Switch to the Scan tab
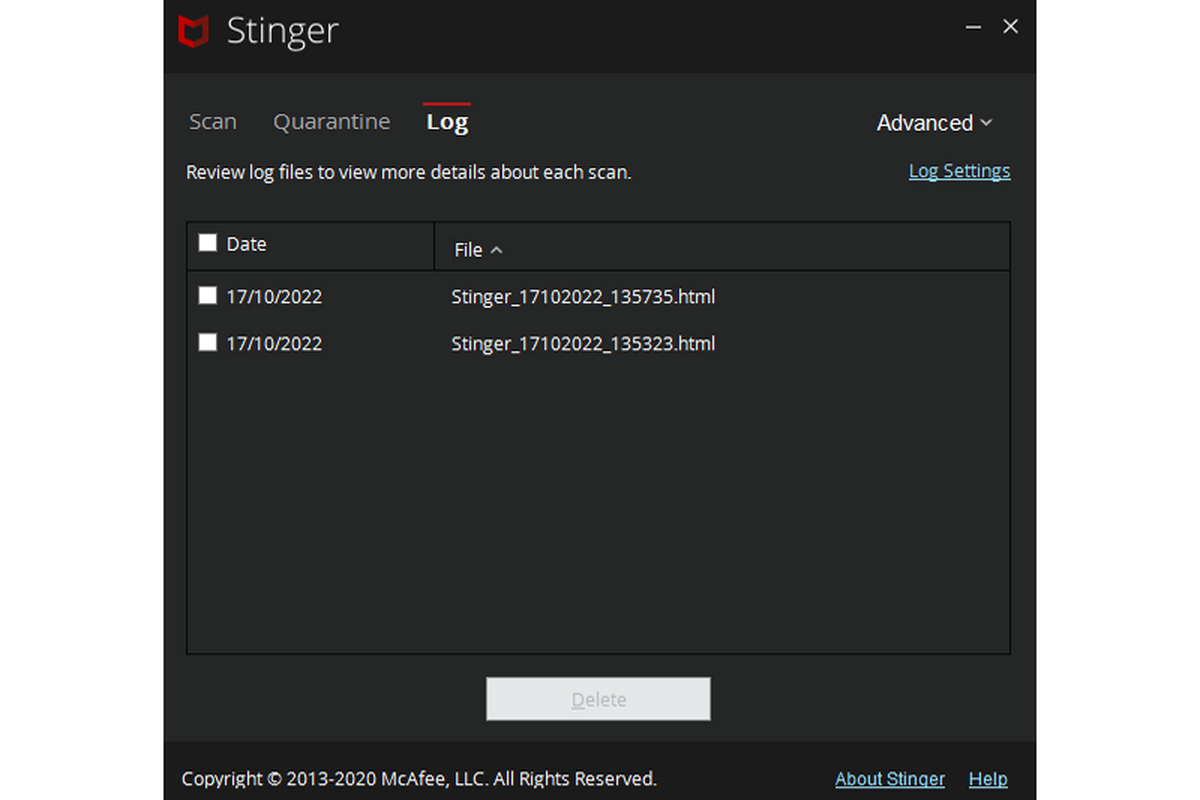The image size is (1200, 800). coord(213,122)
